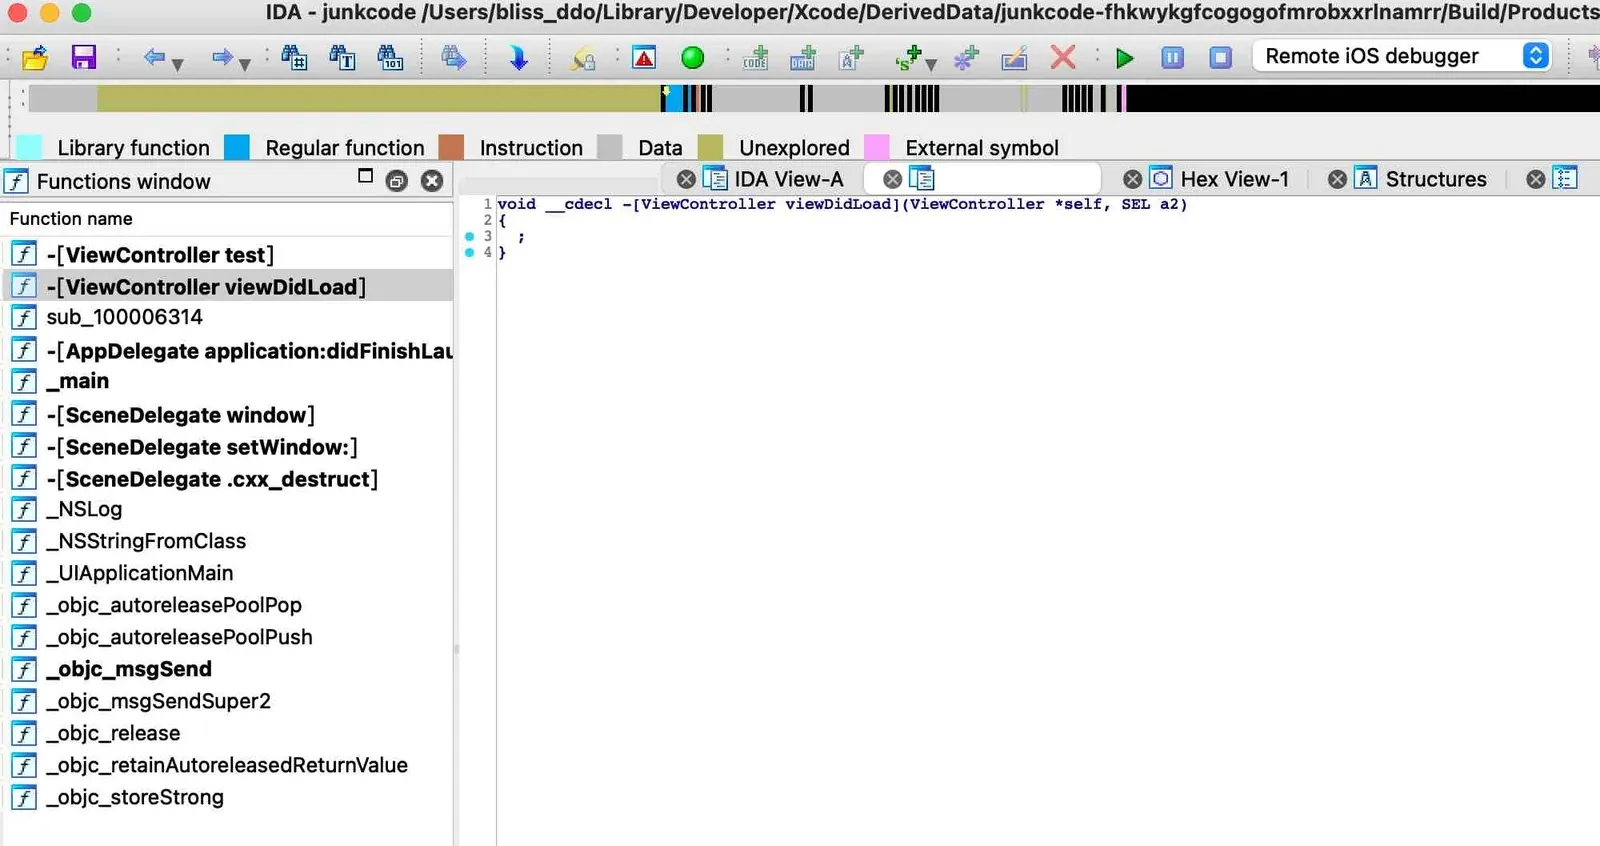Maximize the Functions window panel

pyautogui.click(x=366, y=176)
